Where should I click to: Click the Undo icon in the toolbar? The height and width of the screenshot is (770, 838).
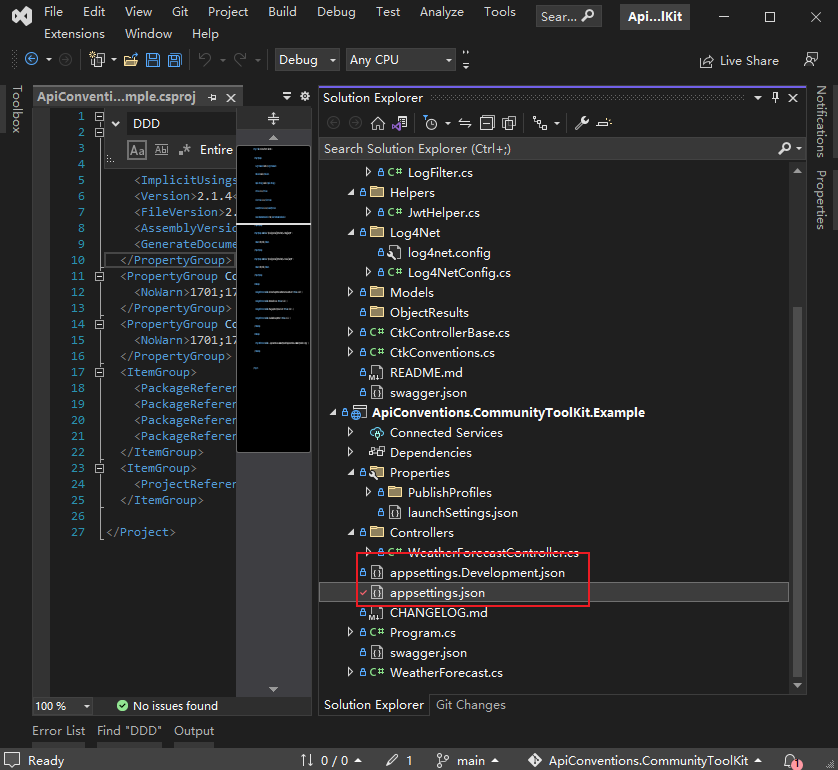[206, 60]
